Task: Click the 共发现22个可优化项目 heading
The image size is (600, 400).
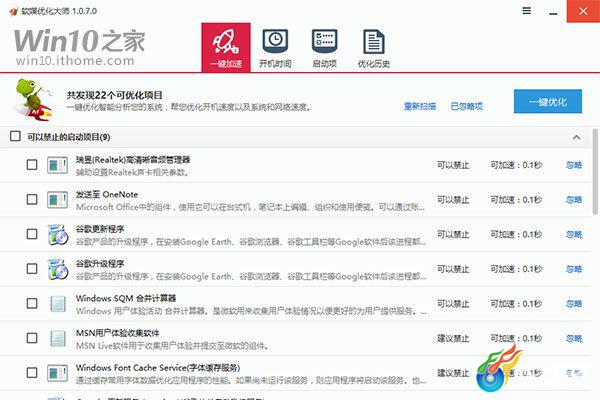Action: coord(115,95)
